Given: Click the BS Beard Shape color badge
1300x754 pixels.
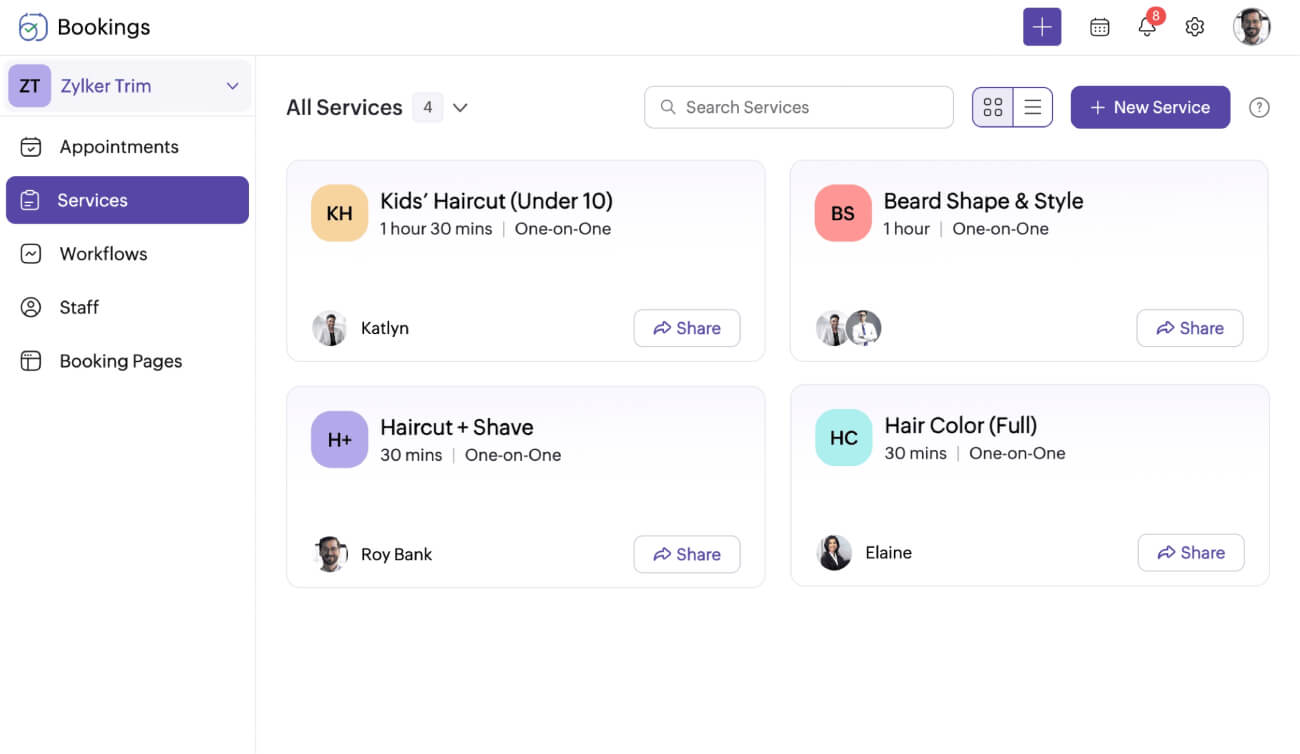Looking at the screenshot, I should [843, 213].
